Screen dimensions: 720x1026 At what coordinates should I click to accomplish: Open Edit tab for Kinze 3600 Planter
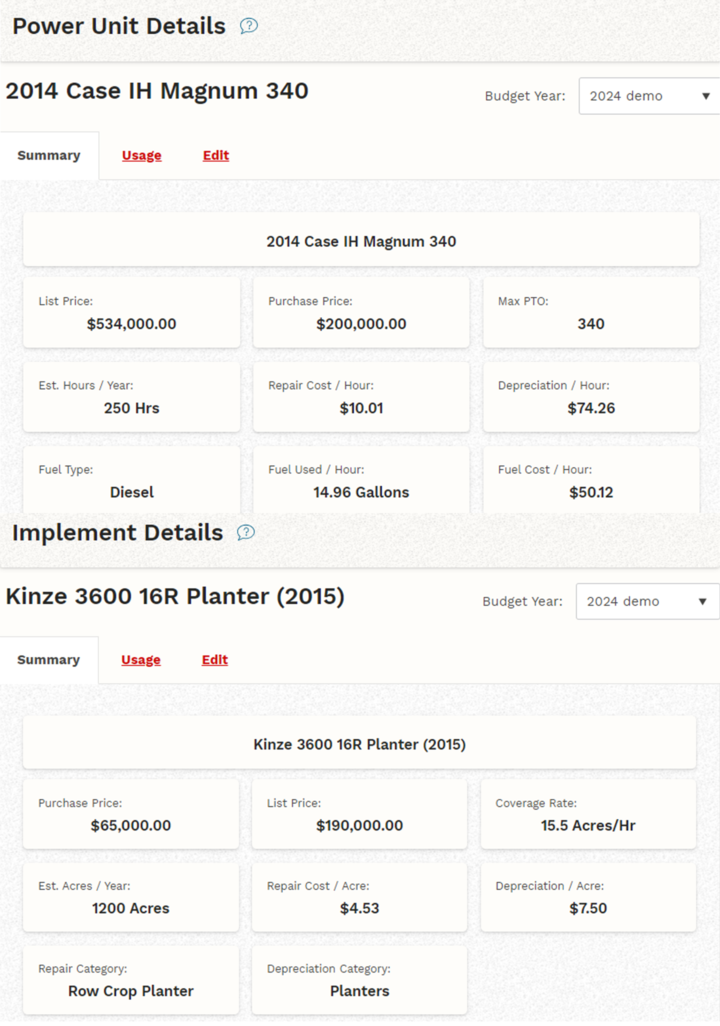[215, 660]
